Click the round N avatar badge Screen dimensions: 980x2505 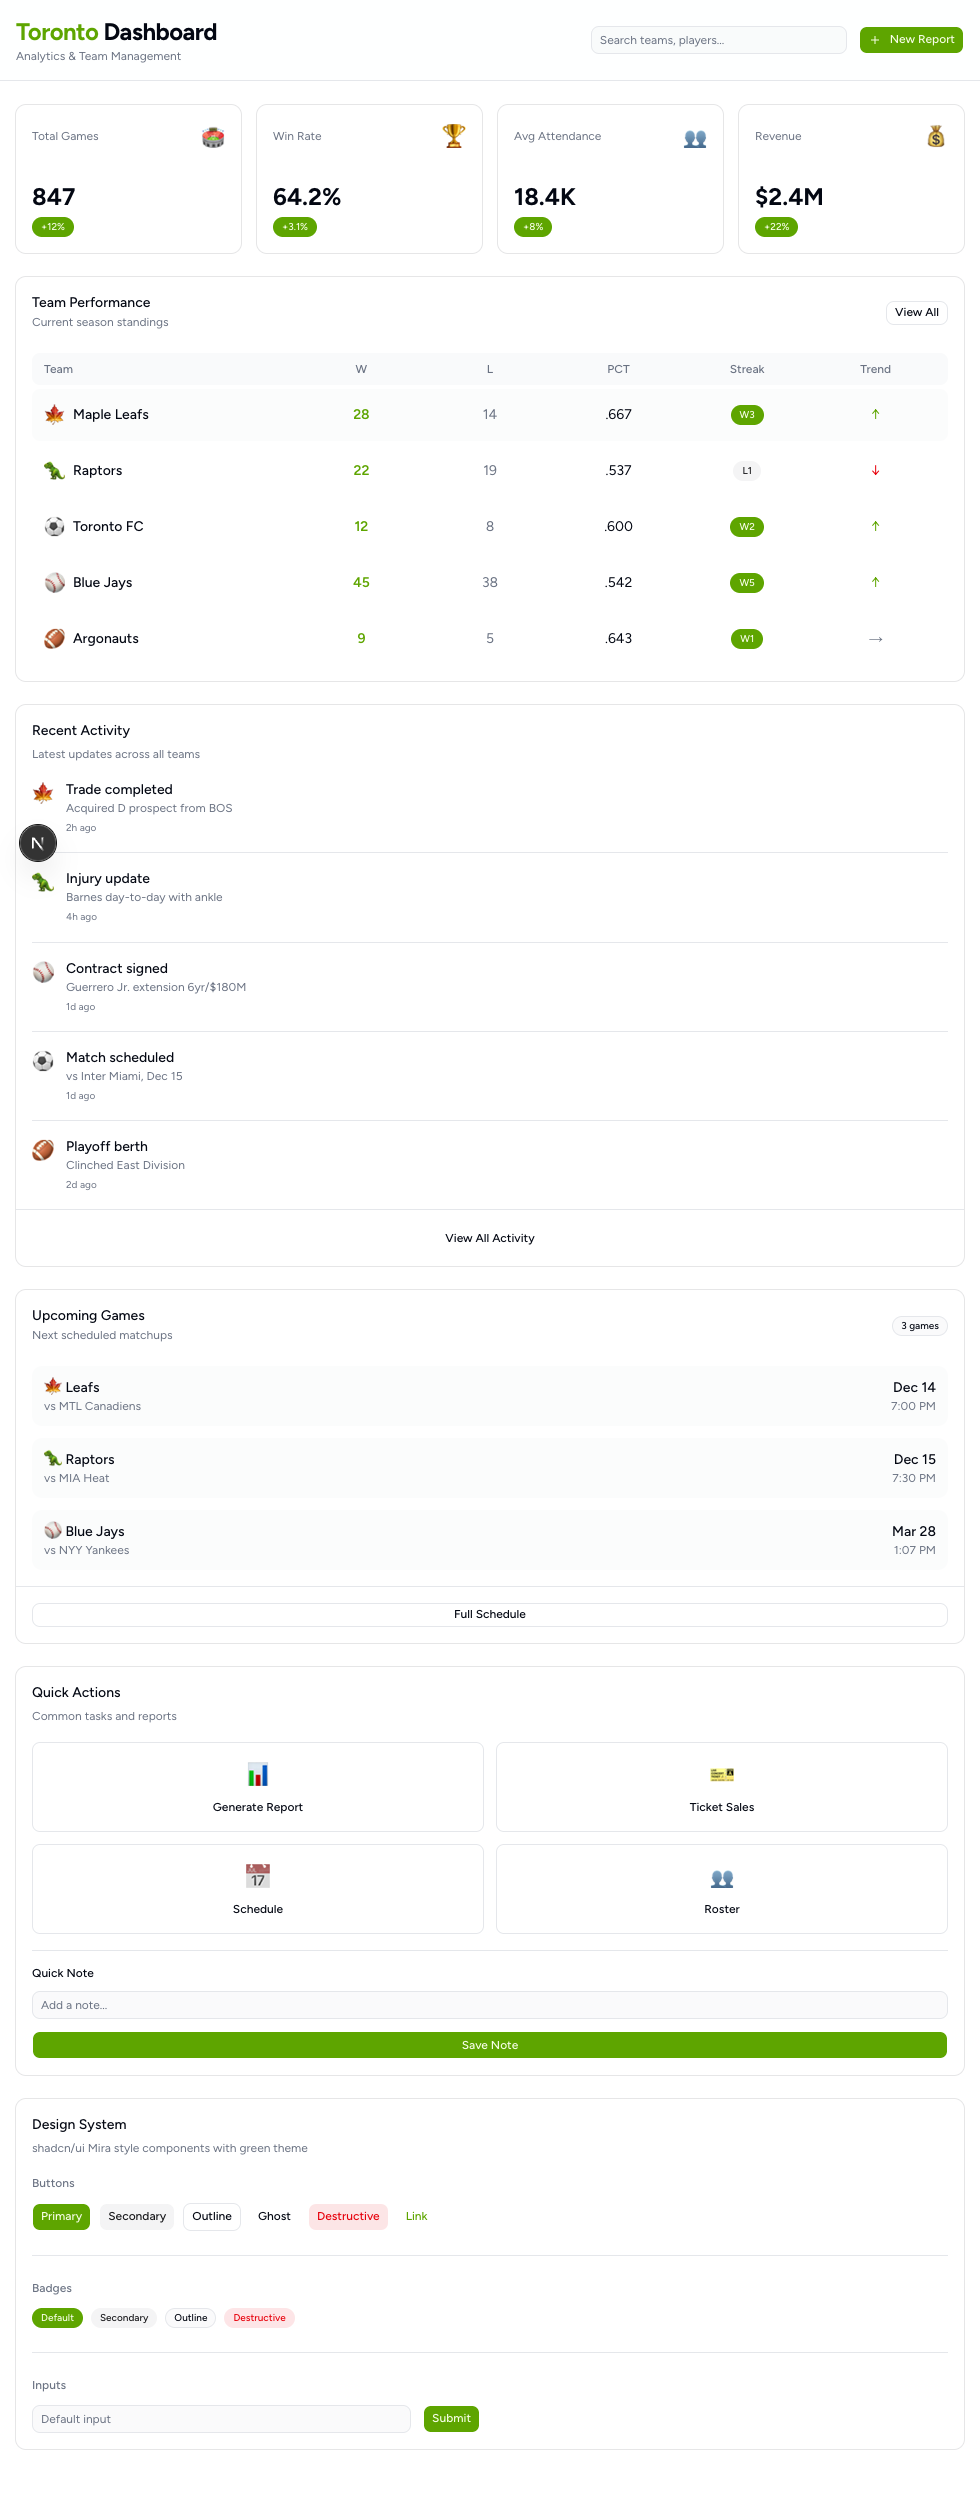(x=38, y=843)
